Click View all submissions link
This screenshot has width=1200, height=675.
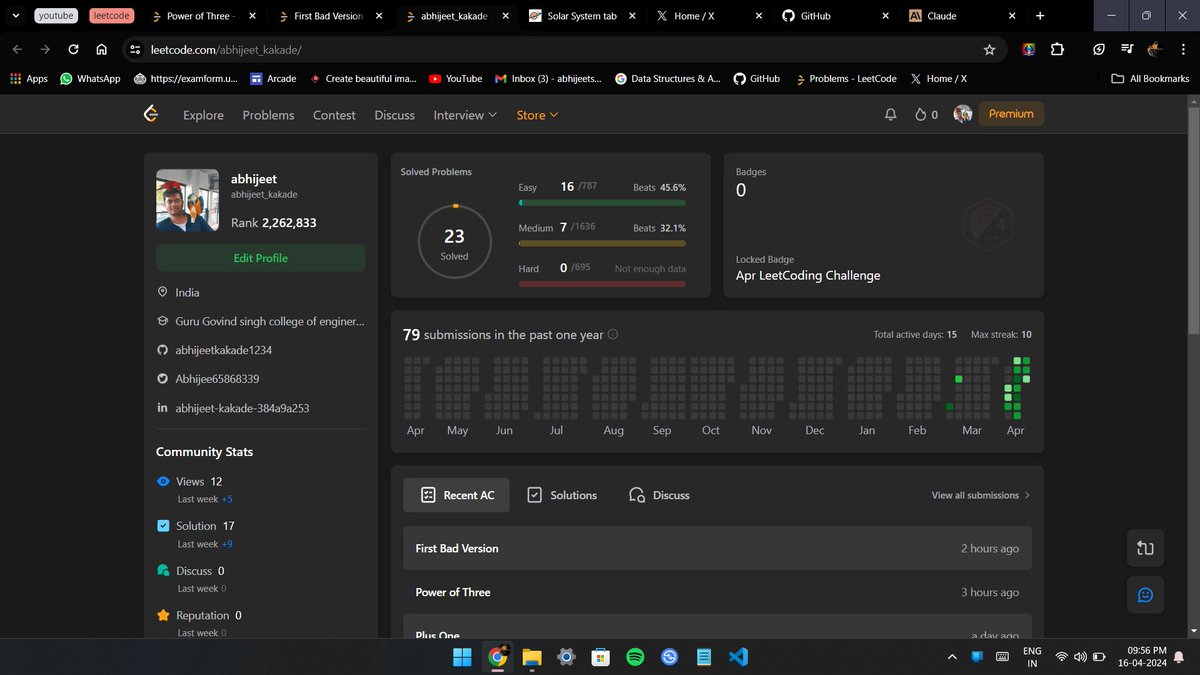click(980, 495)
